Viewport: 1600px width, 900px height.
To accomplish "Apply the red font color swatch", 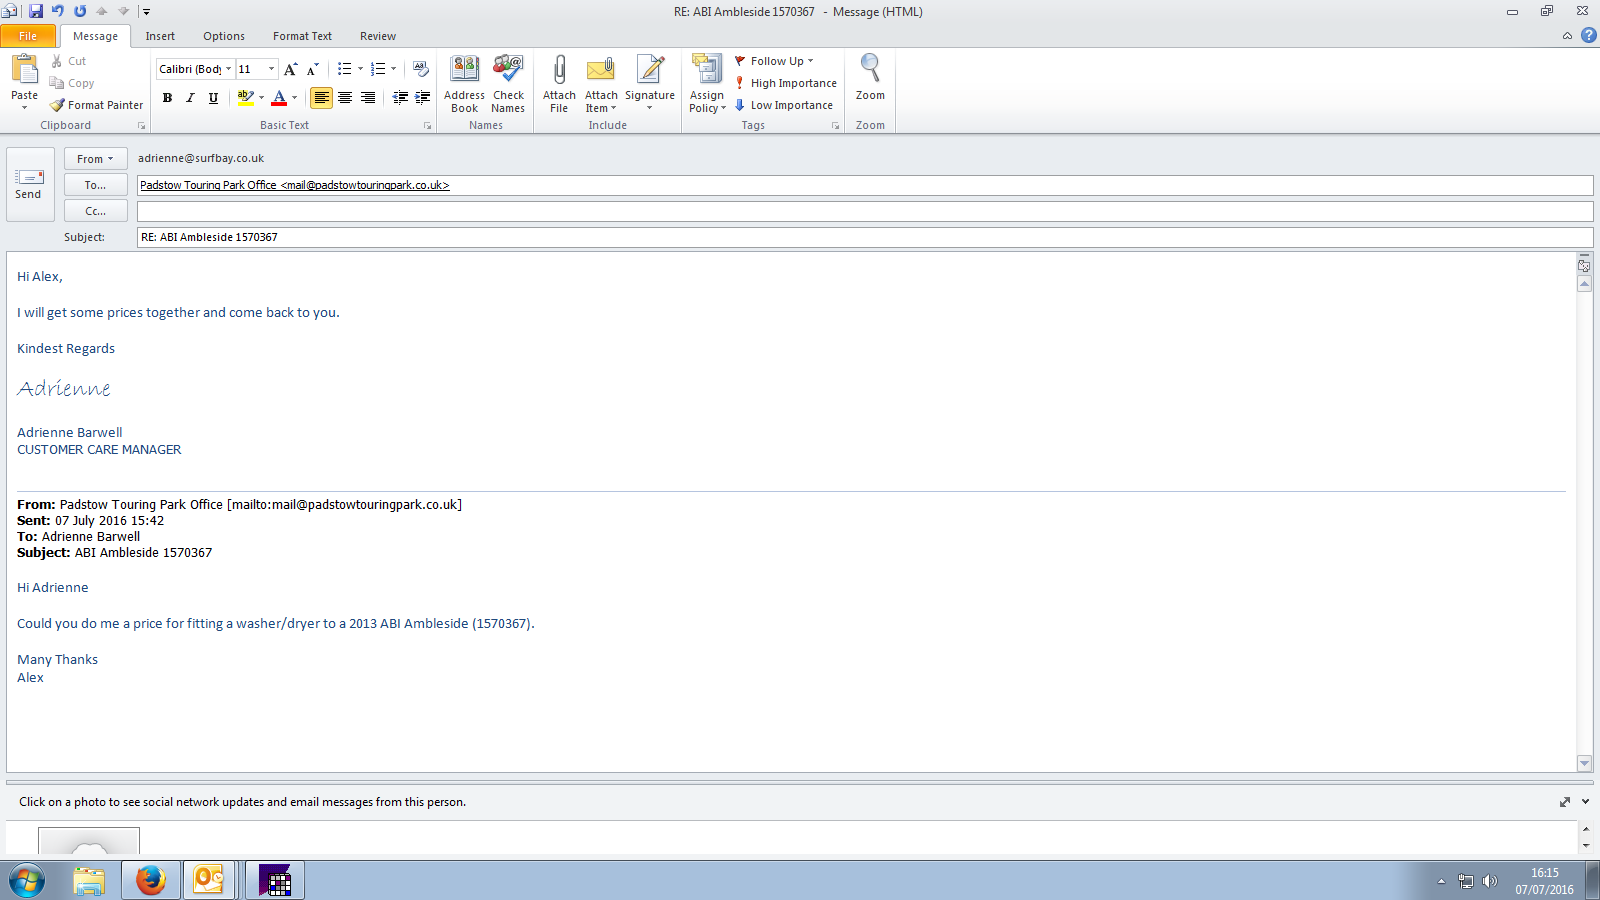I will [279, 98].
